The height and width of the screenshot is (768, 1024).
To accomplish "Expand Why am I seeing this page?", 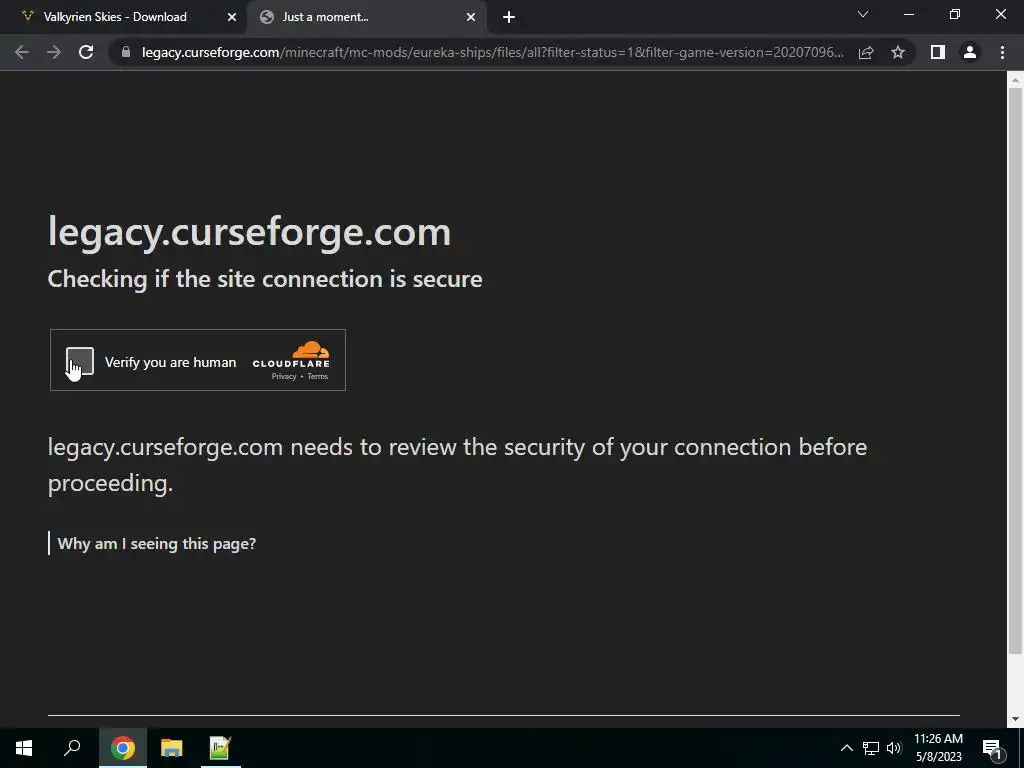I will pos(157,543).
